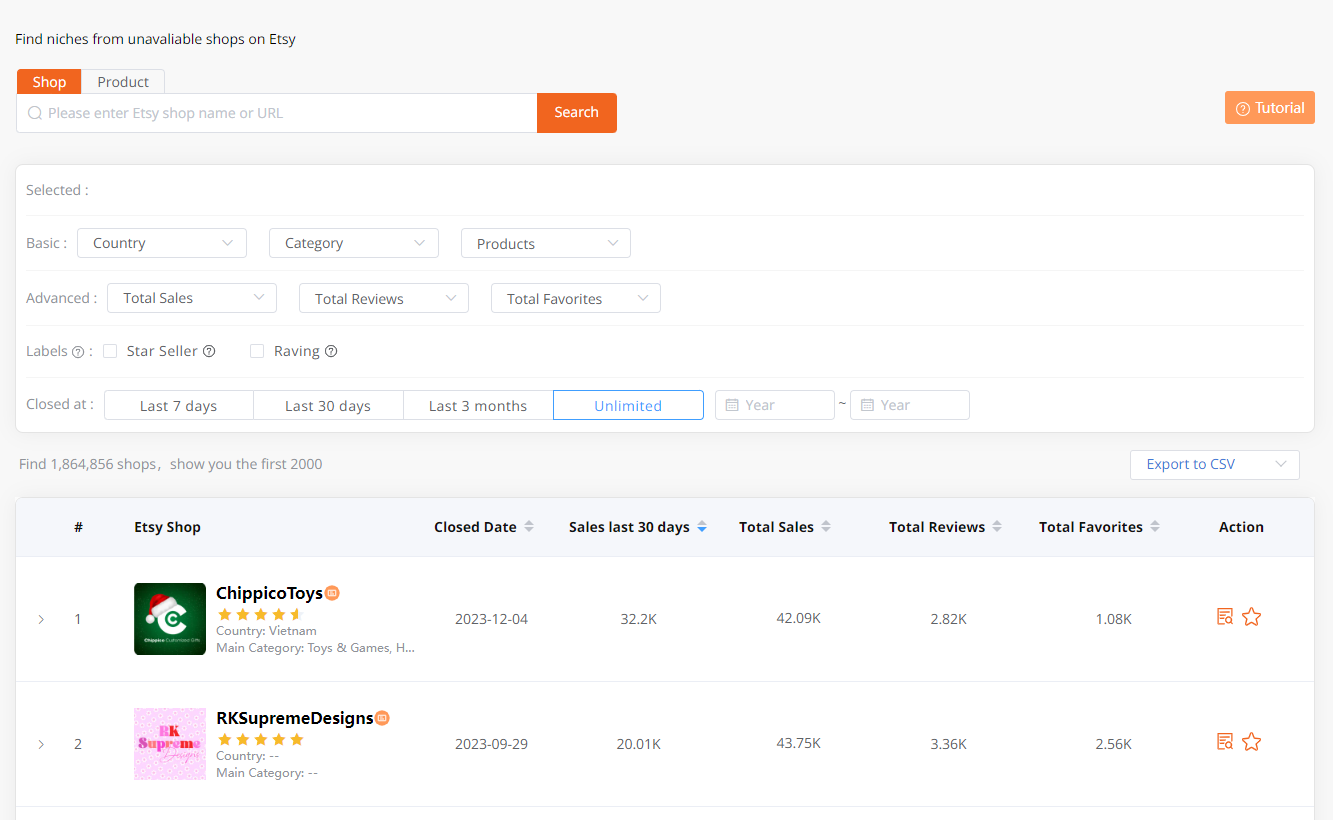This screenshot has width=1333, height=820.
Task: Enable the Raving checkbox
Action: pyautogui.click(x=255, y=351)
